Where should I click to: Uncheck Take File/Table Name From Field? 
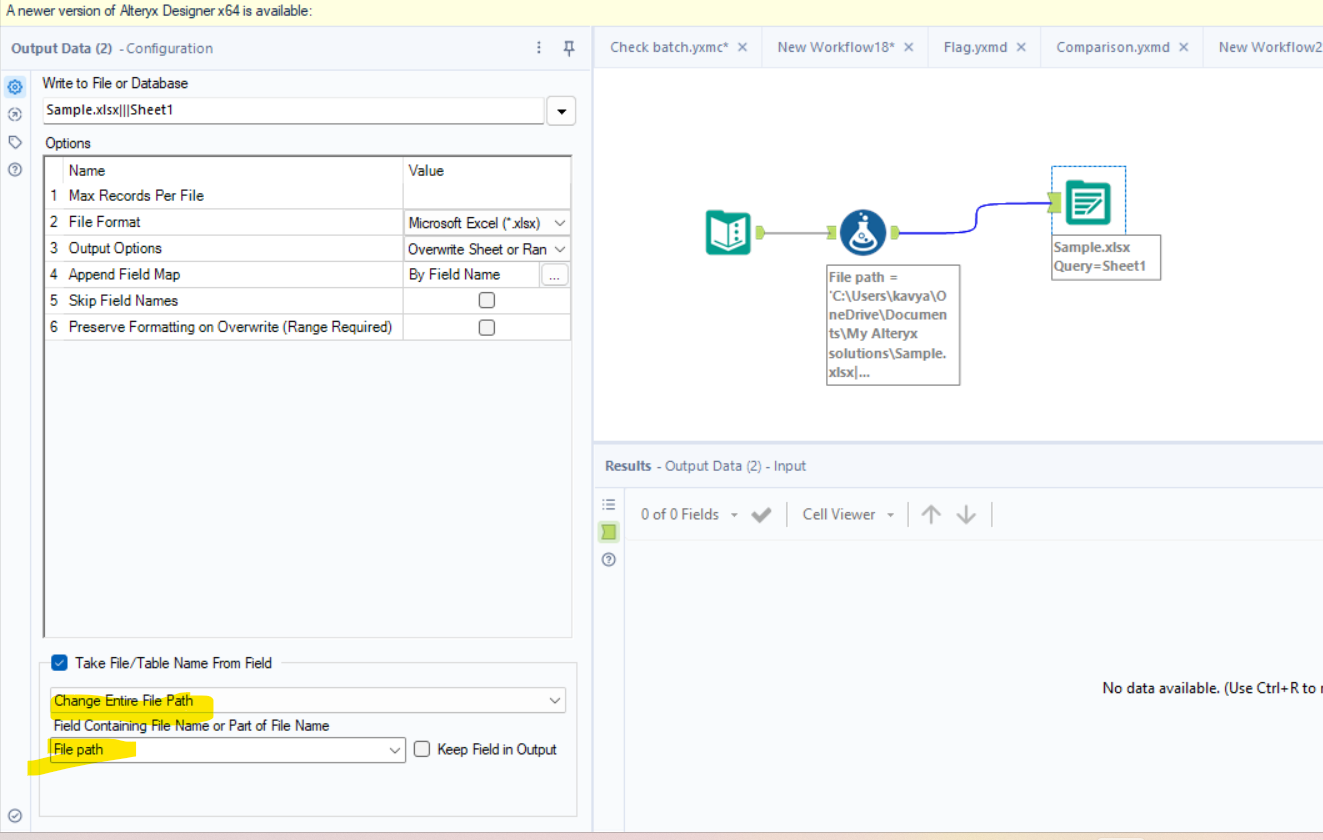pyautogui.click(x=59, y=662)
